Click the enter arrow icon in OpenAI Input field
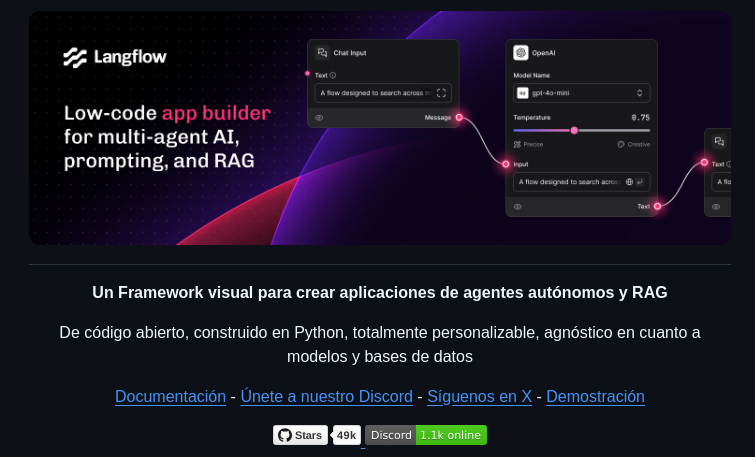This screenshot has height=457, width=755. (640, 182)
